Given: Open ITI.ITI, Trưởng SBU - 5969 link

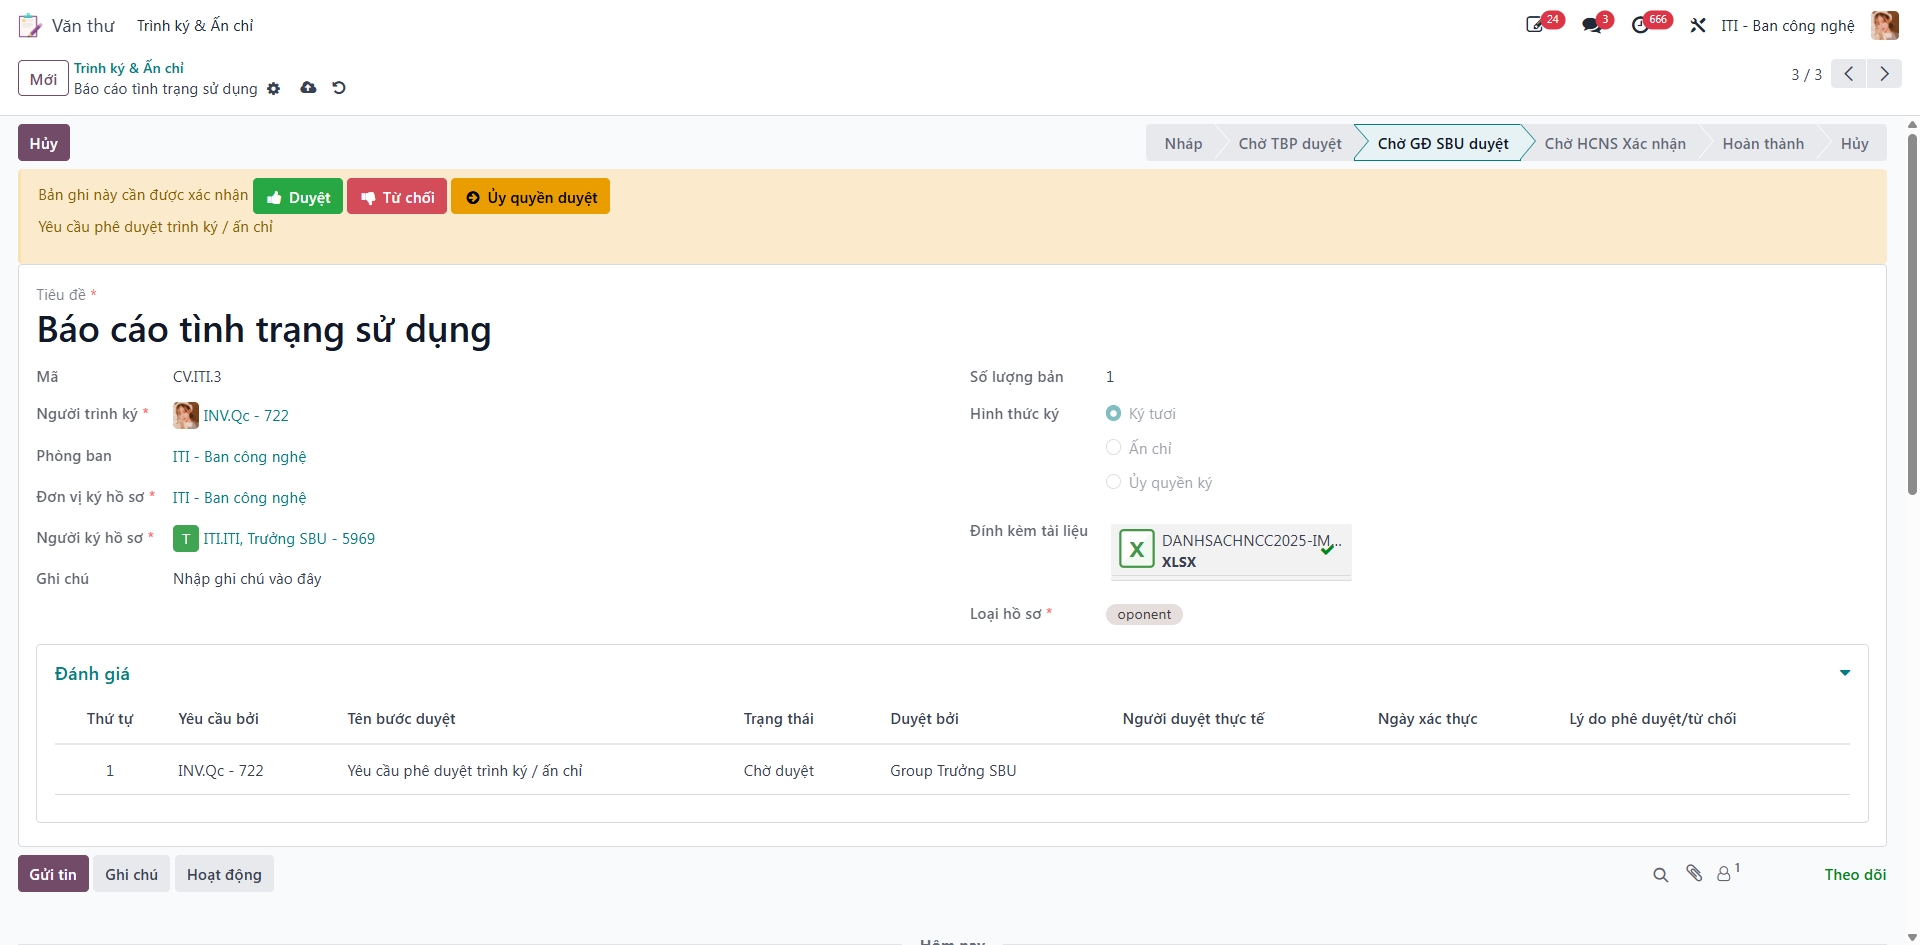Looking at the screenshot, I should (x=289, y=539).
